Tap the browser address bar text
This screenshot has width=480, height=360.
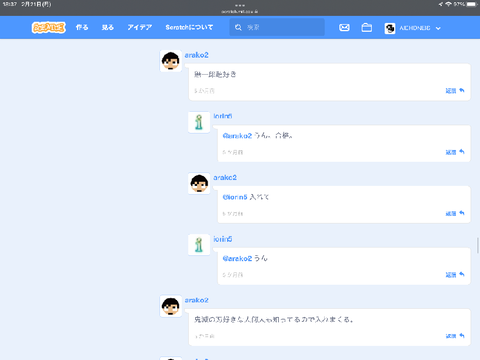pyautogui.click(x=240, y=11)
